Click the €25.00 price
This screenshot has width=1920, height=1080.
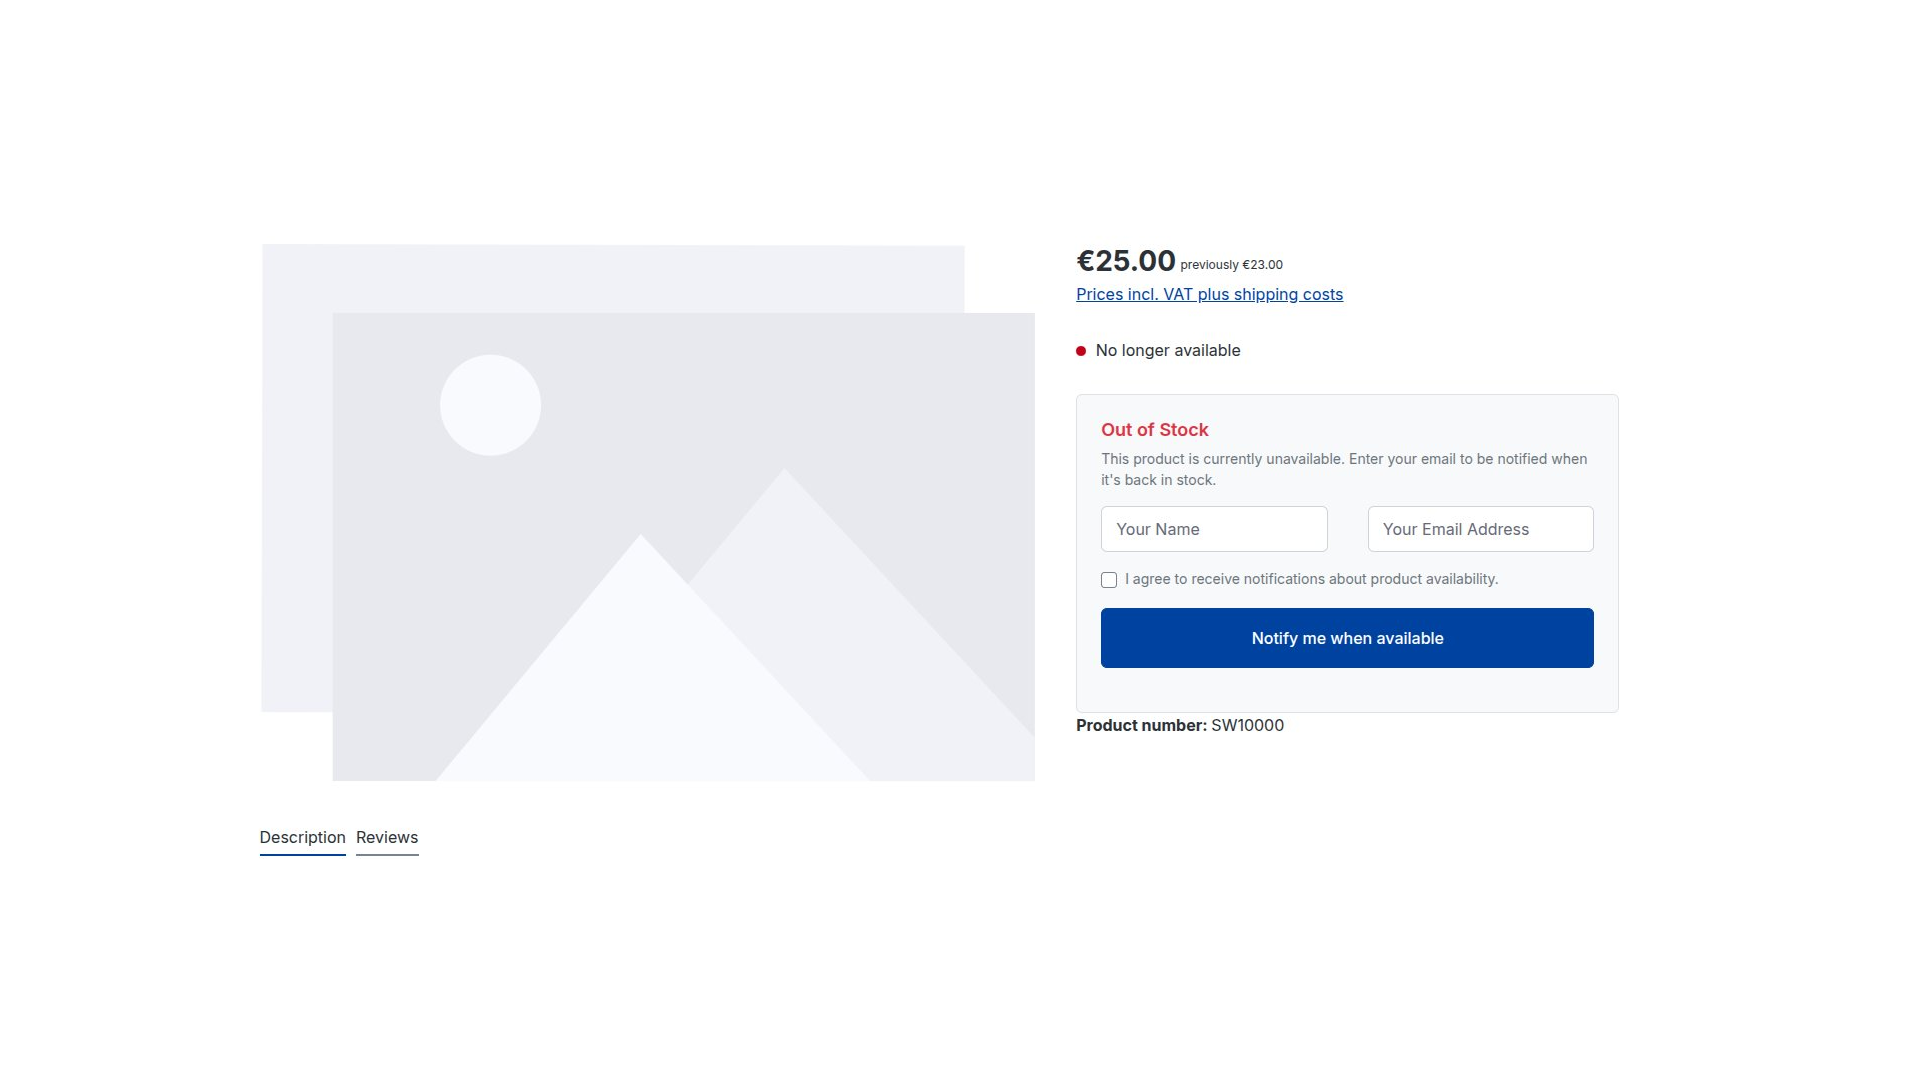point(1125,261)
